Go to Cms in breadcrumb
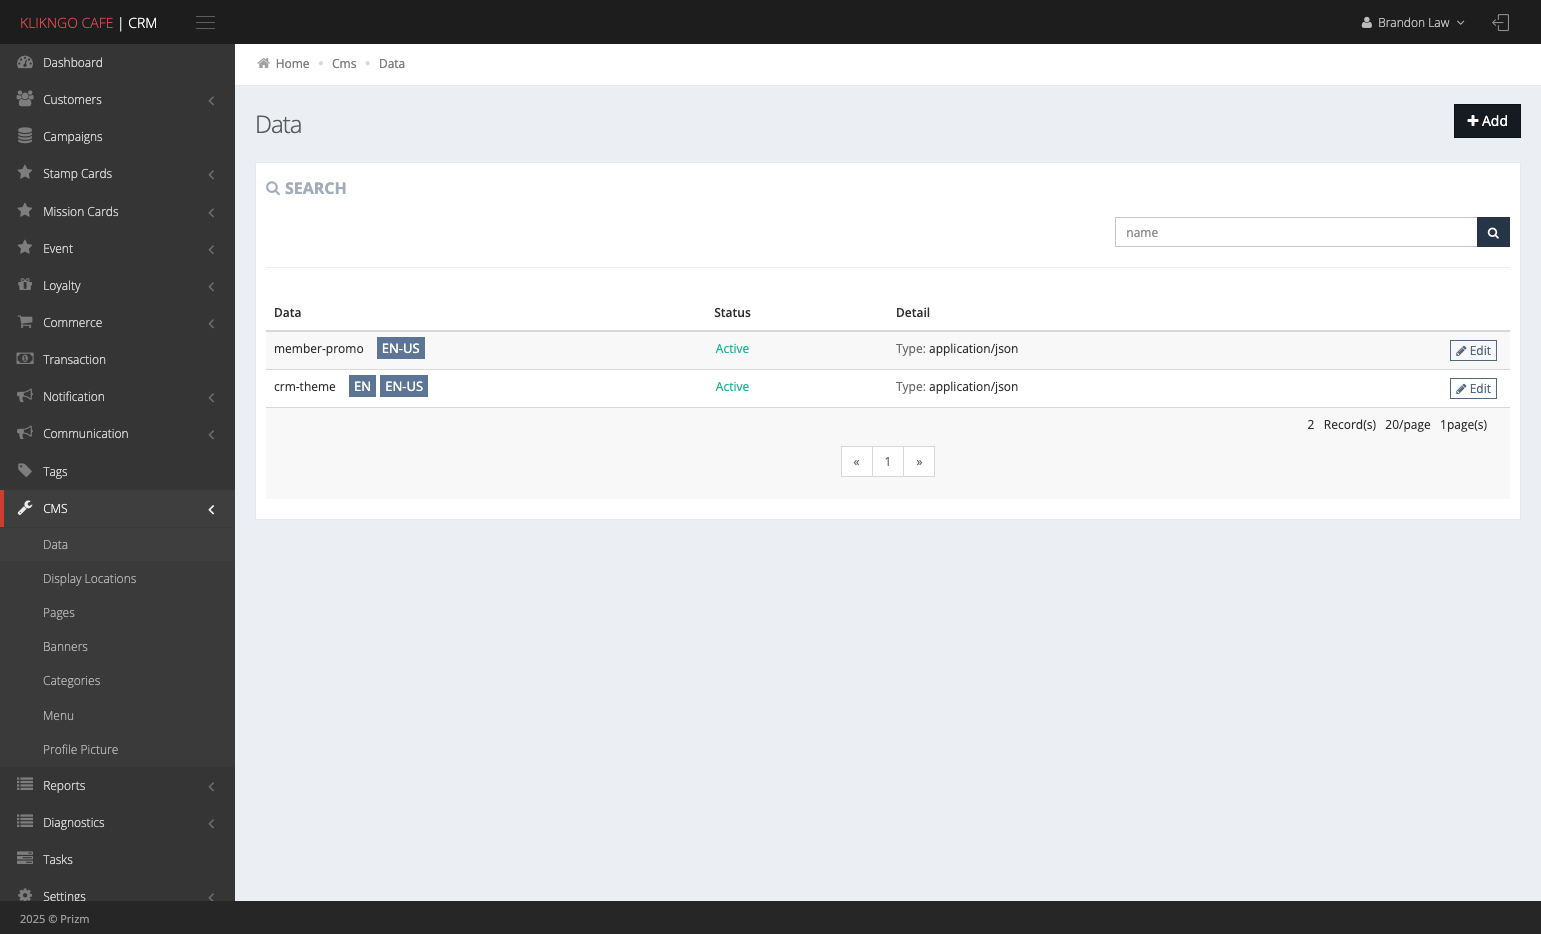Viewport: 1541px width, 934px height. (344, 63)
